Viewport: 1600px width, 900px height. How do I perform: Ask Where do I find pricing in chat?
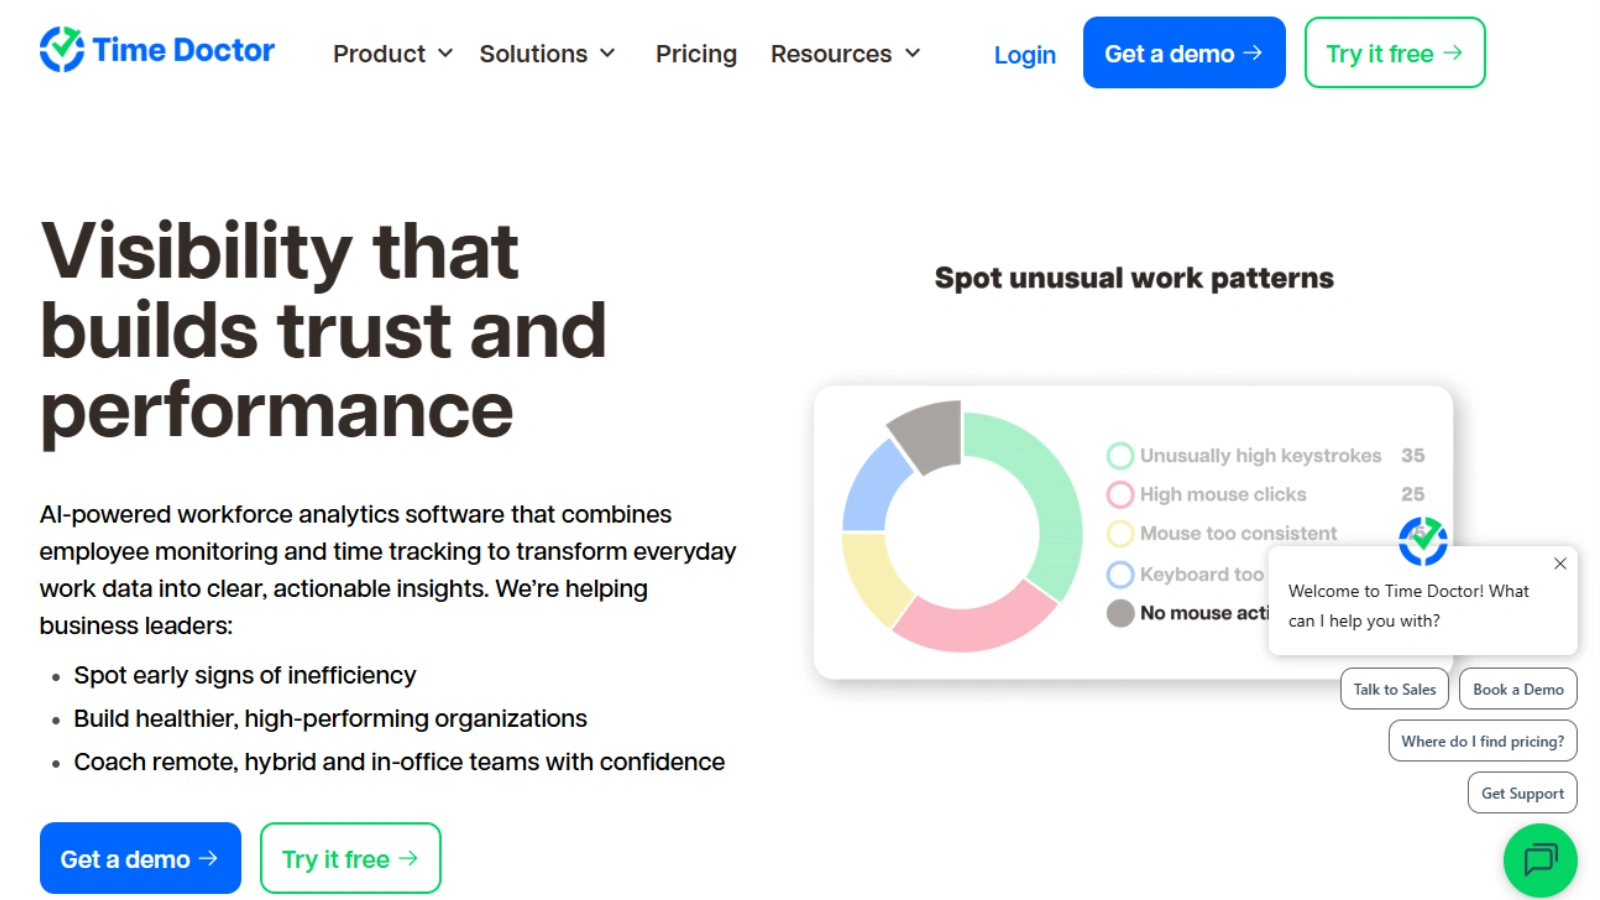[1482, 741]
